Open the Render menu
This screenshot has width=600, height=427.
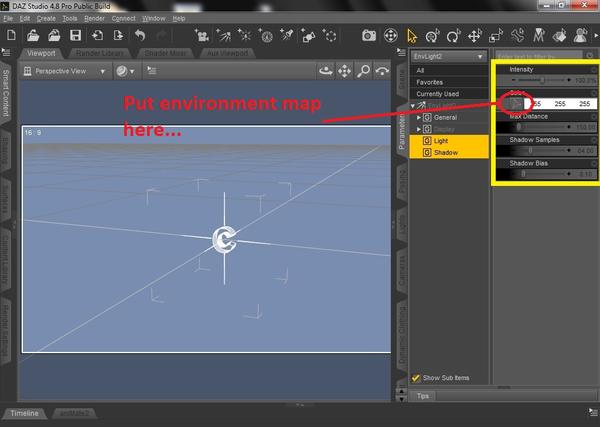tap(95, 18)
